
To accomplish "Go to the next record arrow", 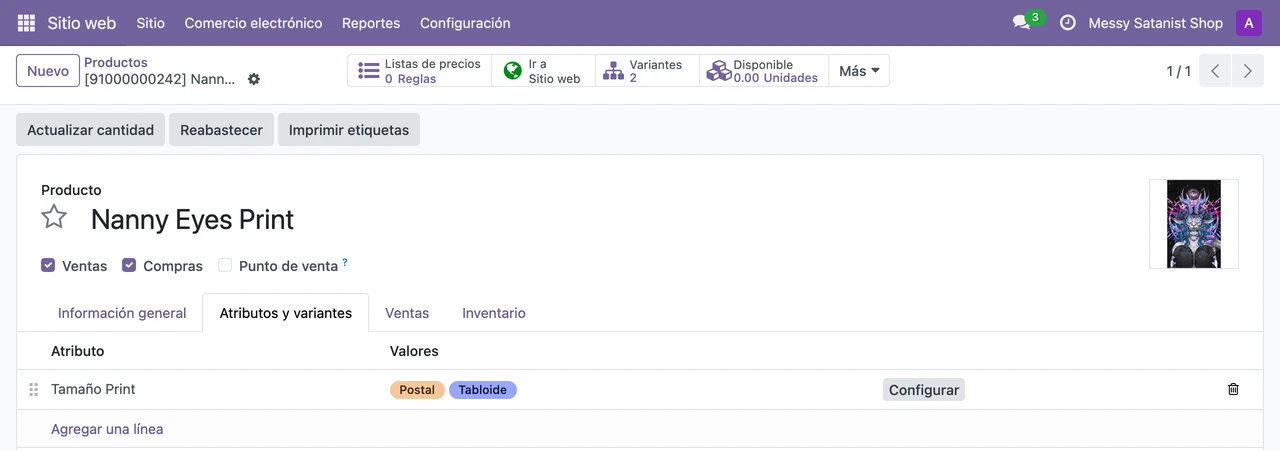I will [1247, 71].
